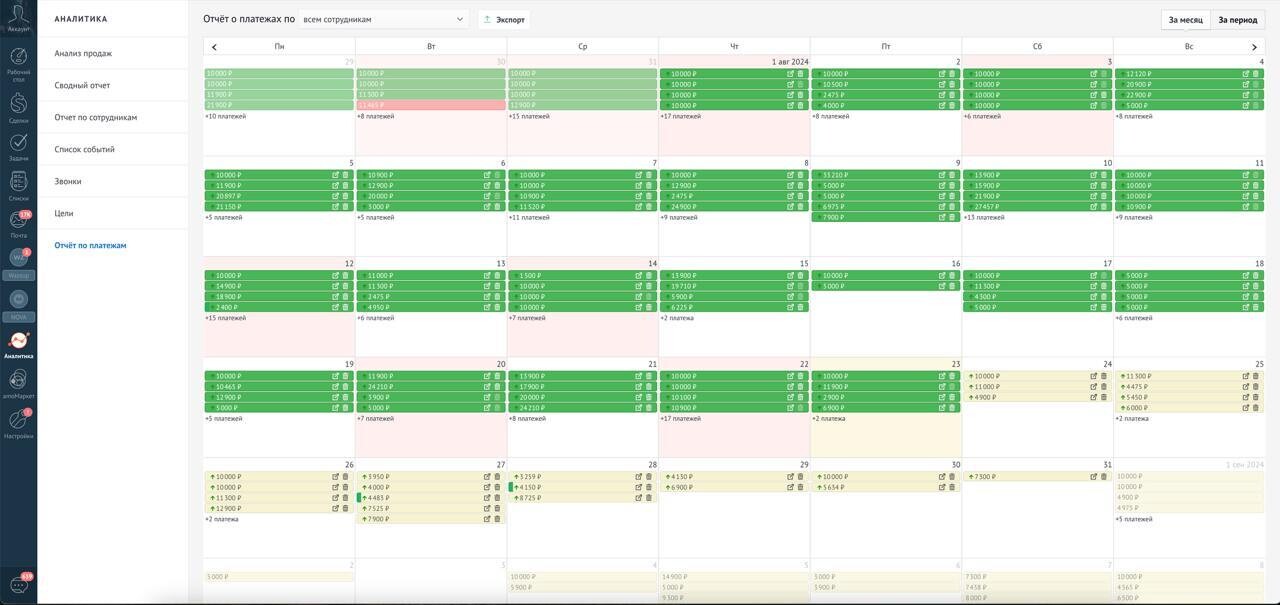Click edit icon on 8 725 ₽ payment

638,498
